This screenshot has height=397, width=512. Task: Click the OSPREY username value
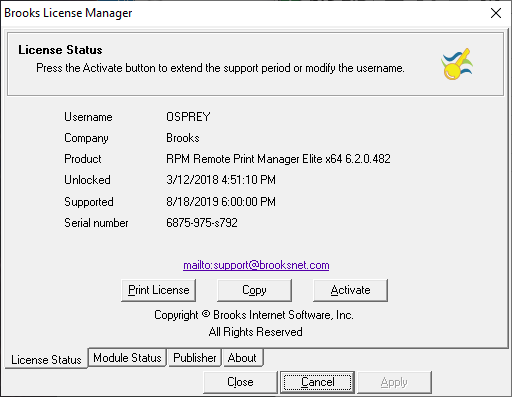coord(188,117)
